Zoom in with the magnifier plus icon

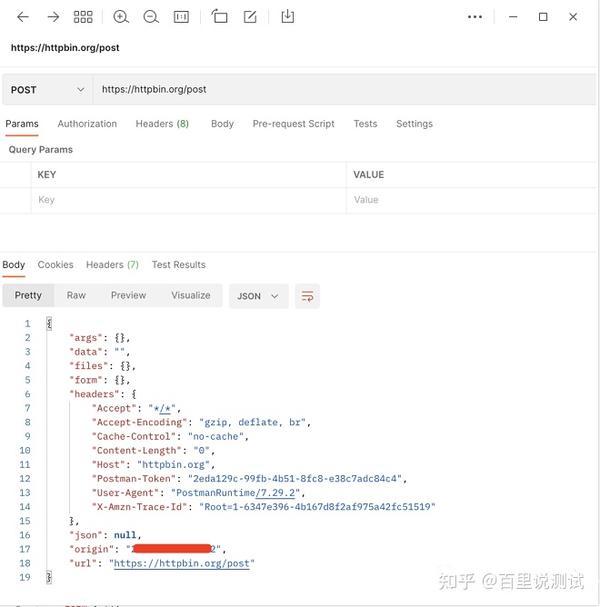point(121,17)
